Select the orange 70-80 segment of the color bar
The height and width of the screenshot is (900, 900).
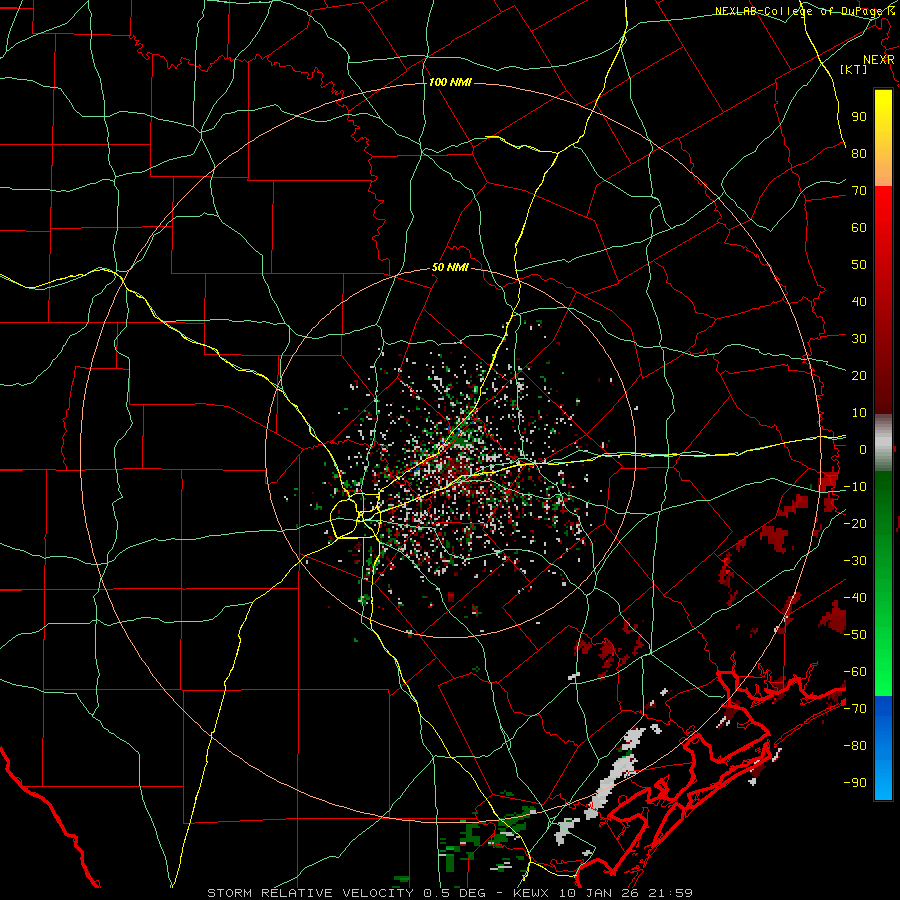pyautogui.click(x=883, y=170)
